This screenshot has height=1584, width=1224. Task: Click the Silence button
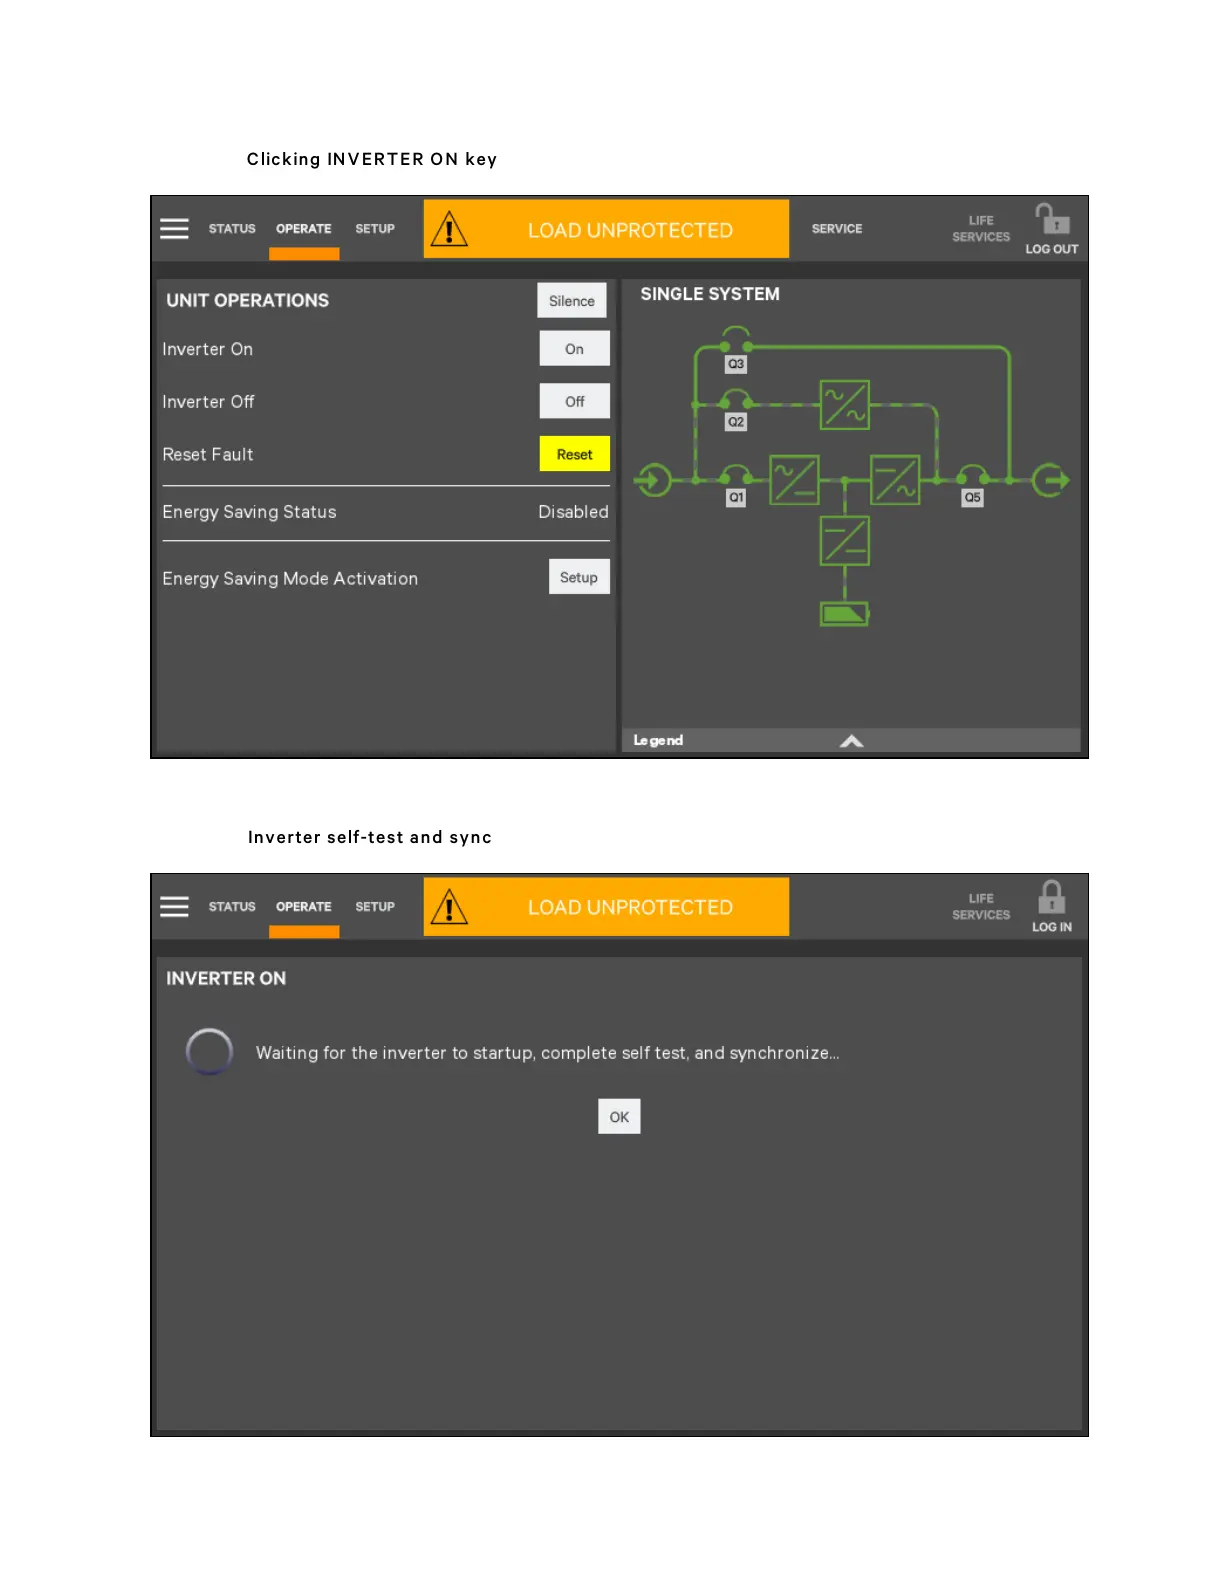(x=572, y=301)
